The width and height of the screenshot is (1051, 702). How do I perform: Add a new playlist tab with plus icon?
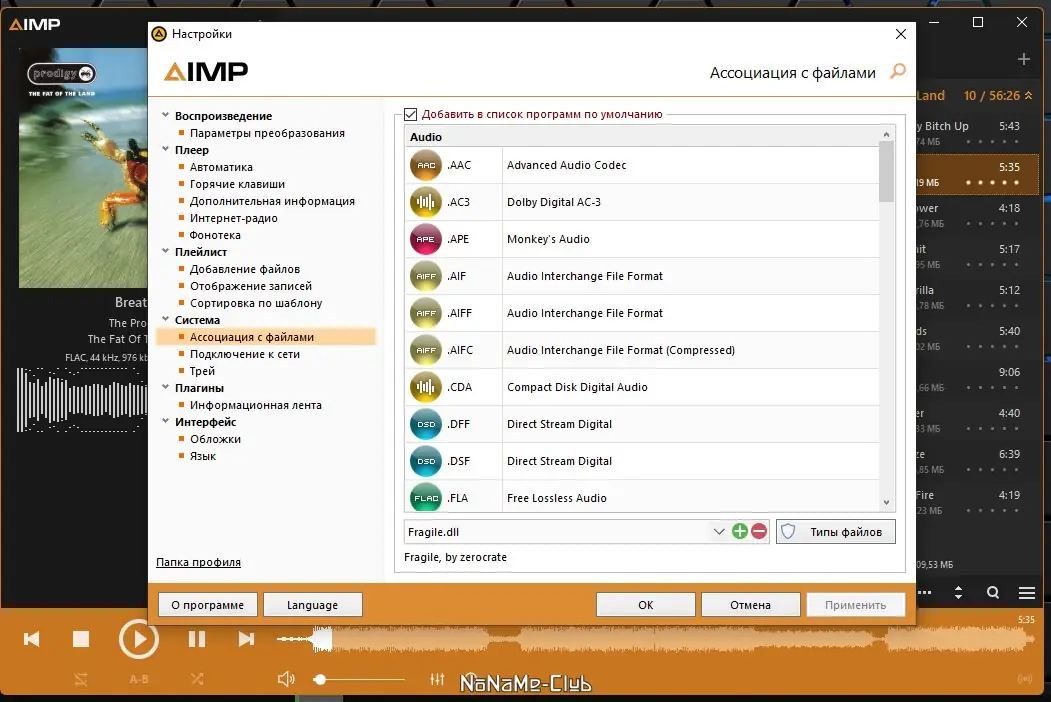pos(1024,59)
